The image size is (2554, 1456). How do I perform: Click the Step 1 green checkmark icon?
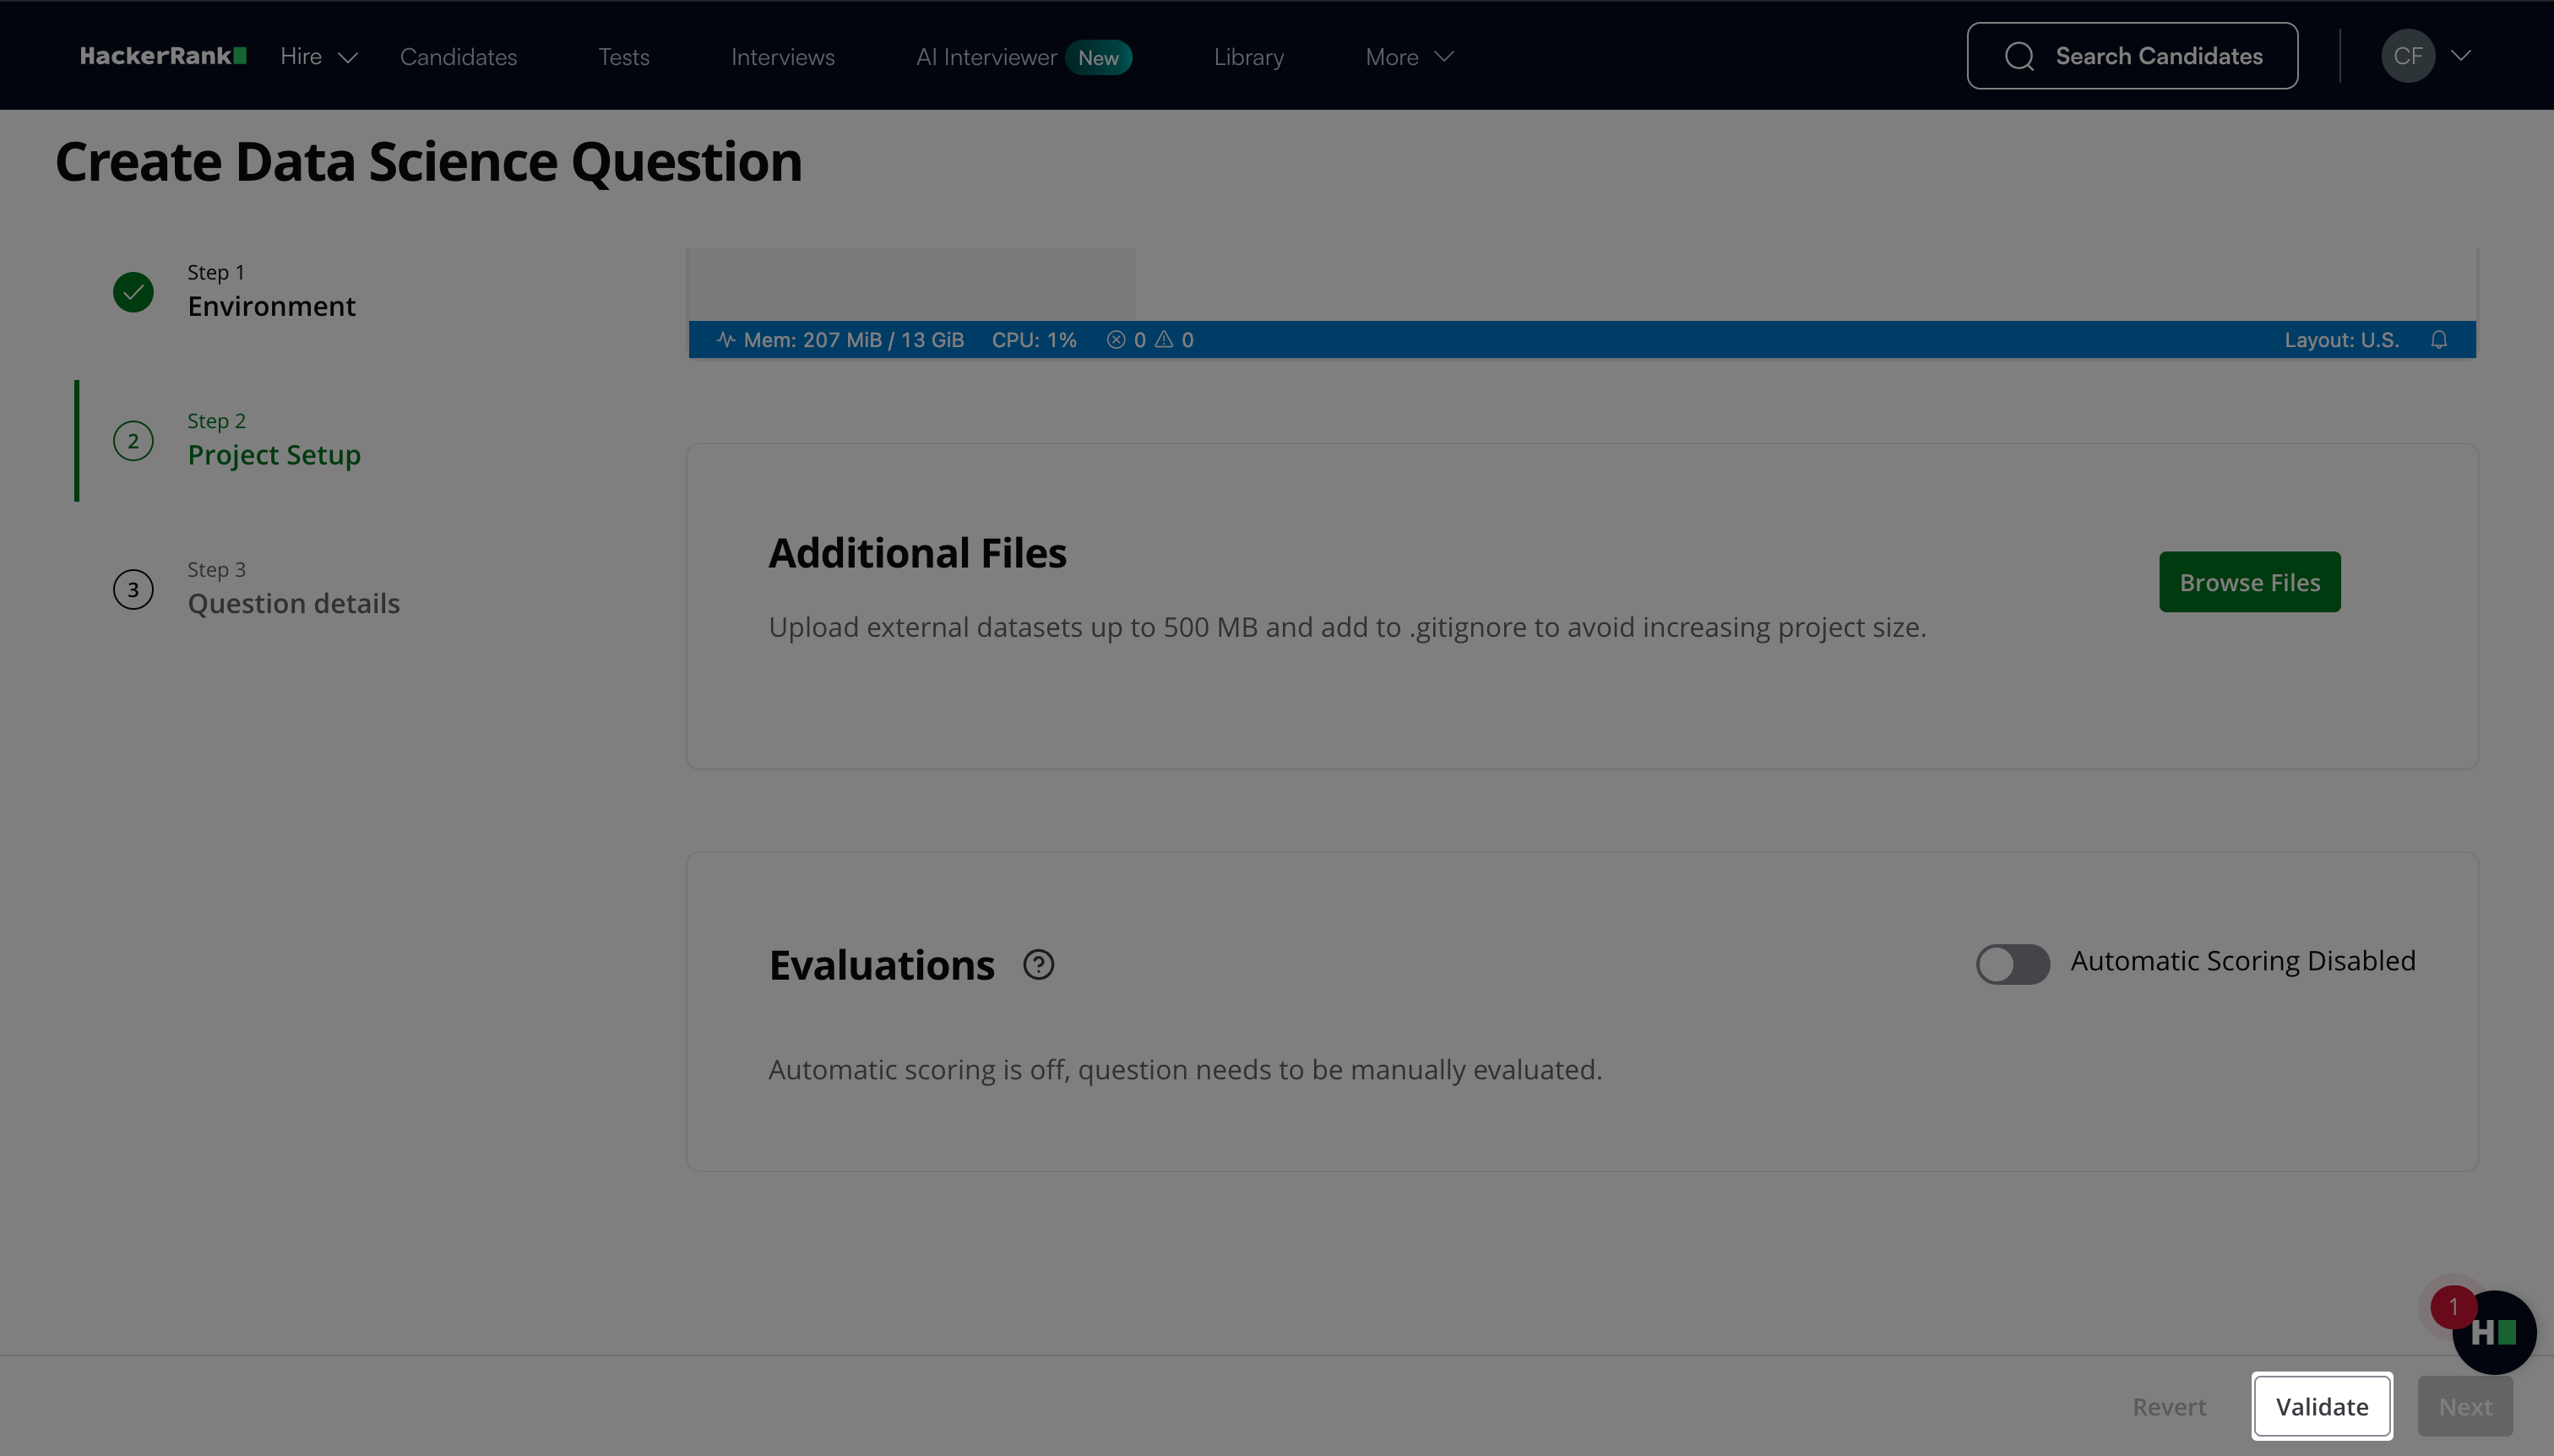(133, 292)
